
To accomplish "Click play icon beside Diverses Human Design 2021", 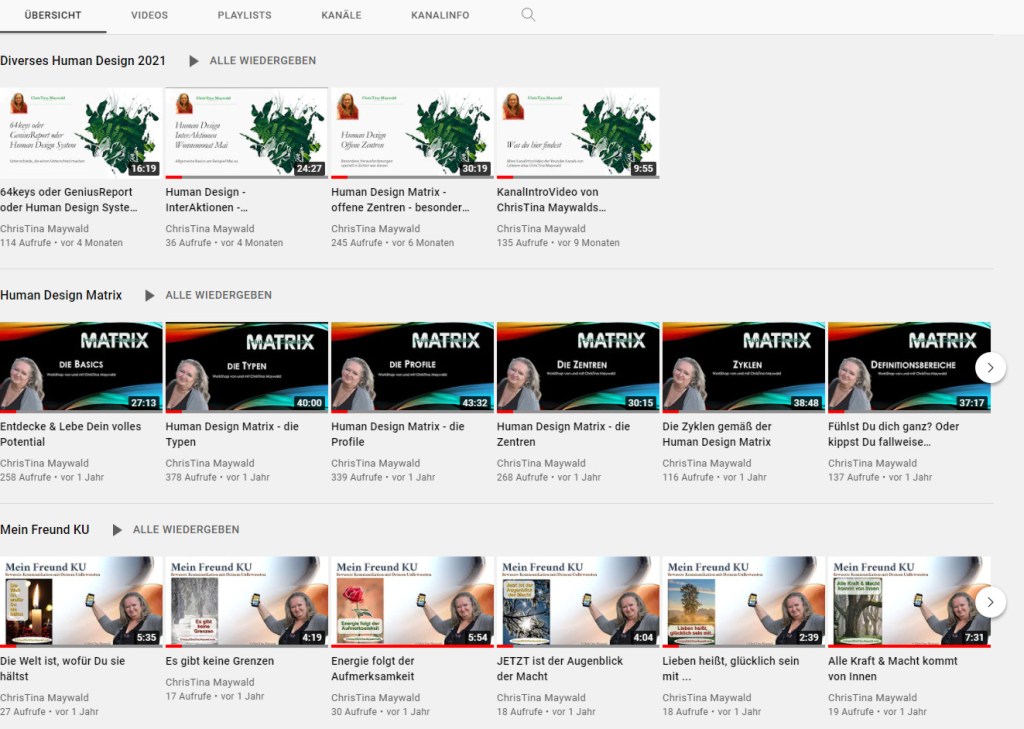I will pos(194,61).
